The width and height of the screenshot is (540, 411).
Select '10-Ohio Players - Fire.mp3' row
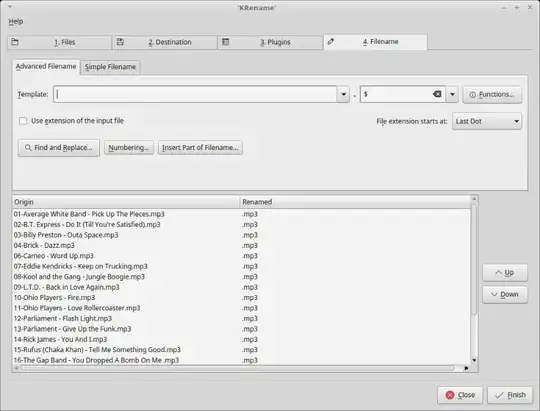click(x=241, y=298)
